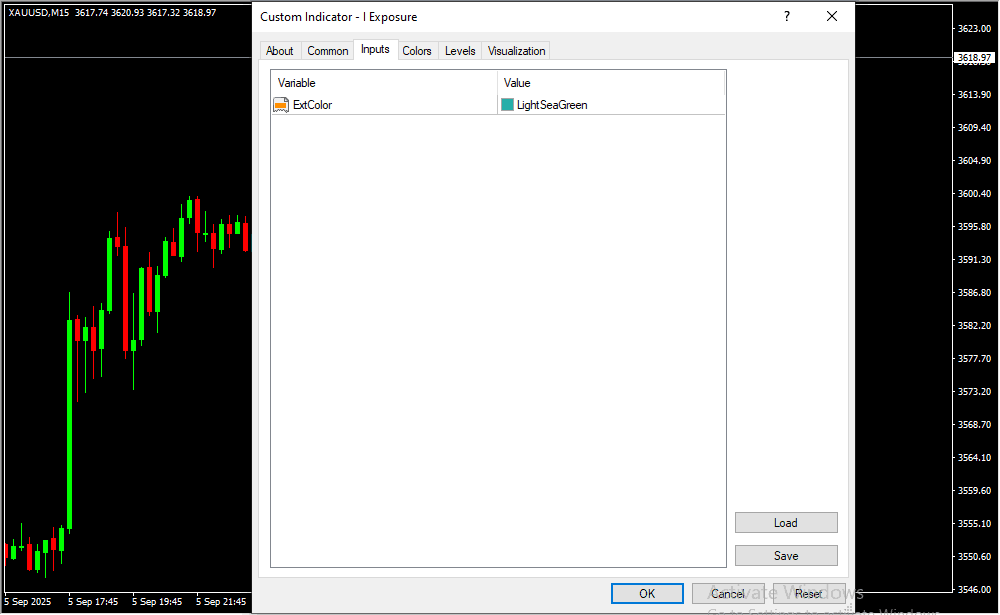Click the help question mark button
1000x615 pixels.
(x=786, y=17)
